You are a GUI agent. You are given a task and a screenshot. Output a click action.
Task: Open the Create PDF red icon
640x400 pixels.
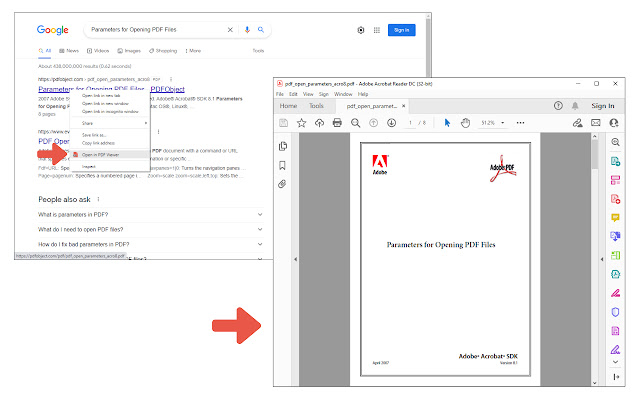point(616,199)
